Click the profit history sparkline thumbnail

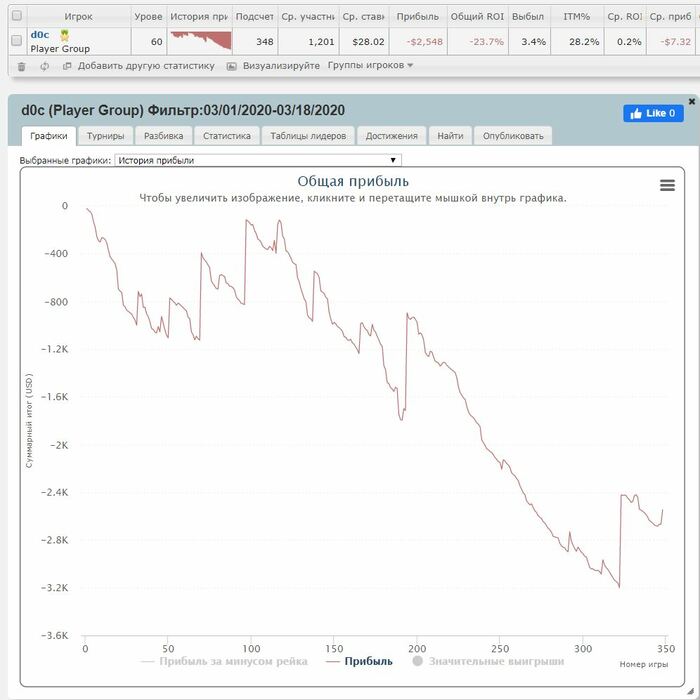200,40
